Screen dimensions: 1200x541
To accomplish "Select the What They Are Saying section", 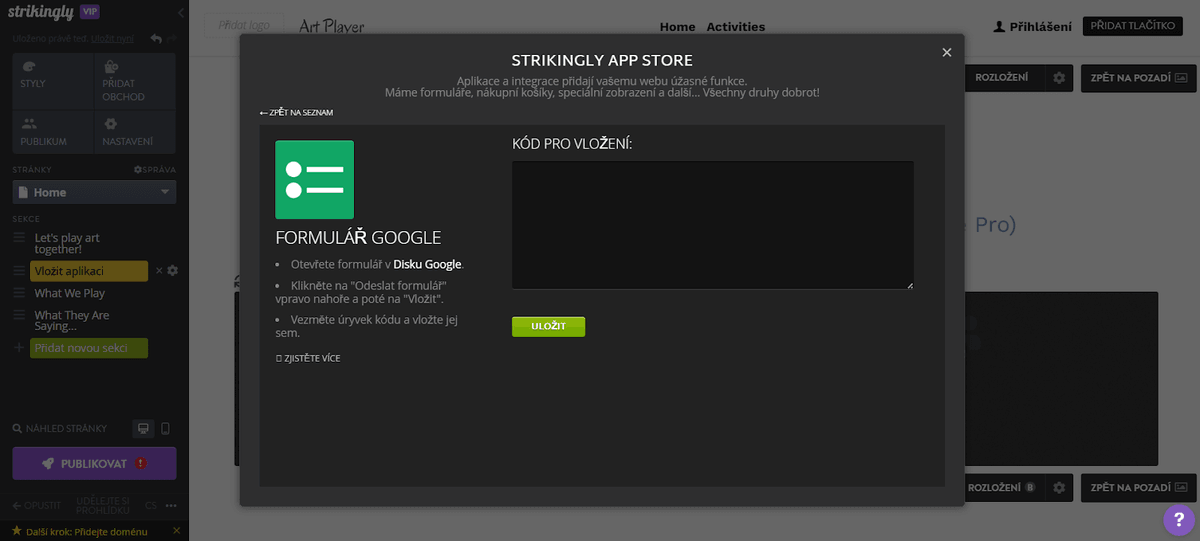I will pos(72,321).
